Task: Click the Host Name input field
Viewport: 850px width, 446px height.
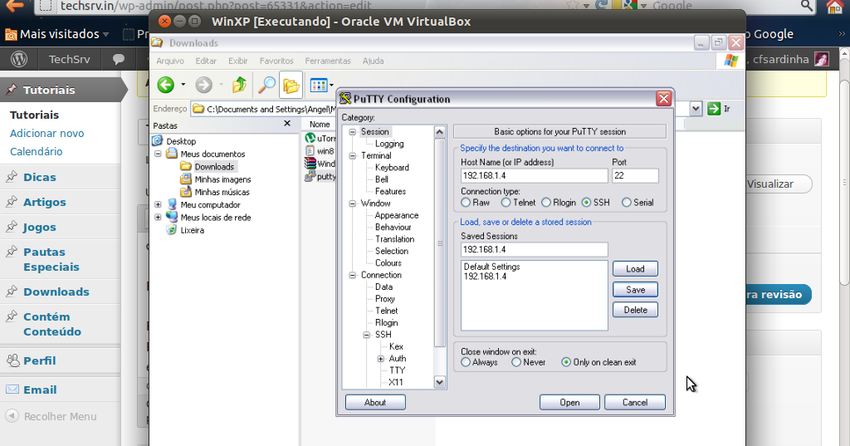Action: tap(534, 176)
